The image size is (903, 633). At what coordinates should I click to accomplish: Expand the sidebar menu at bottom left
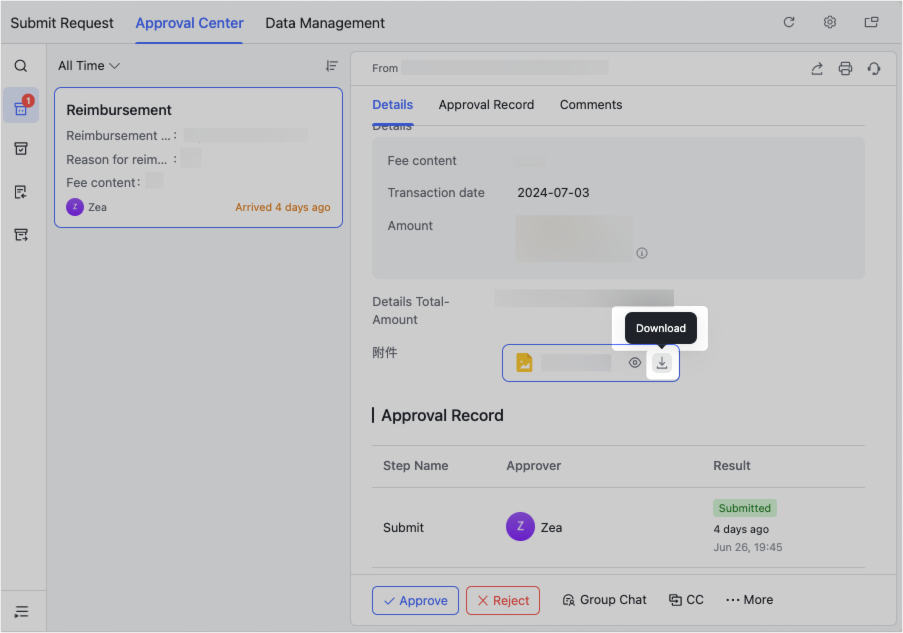21,611
